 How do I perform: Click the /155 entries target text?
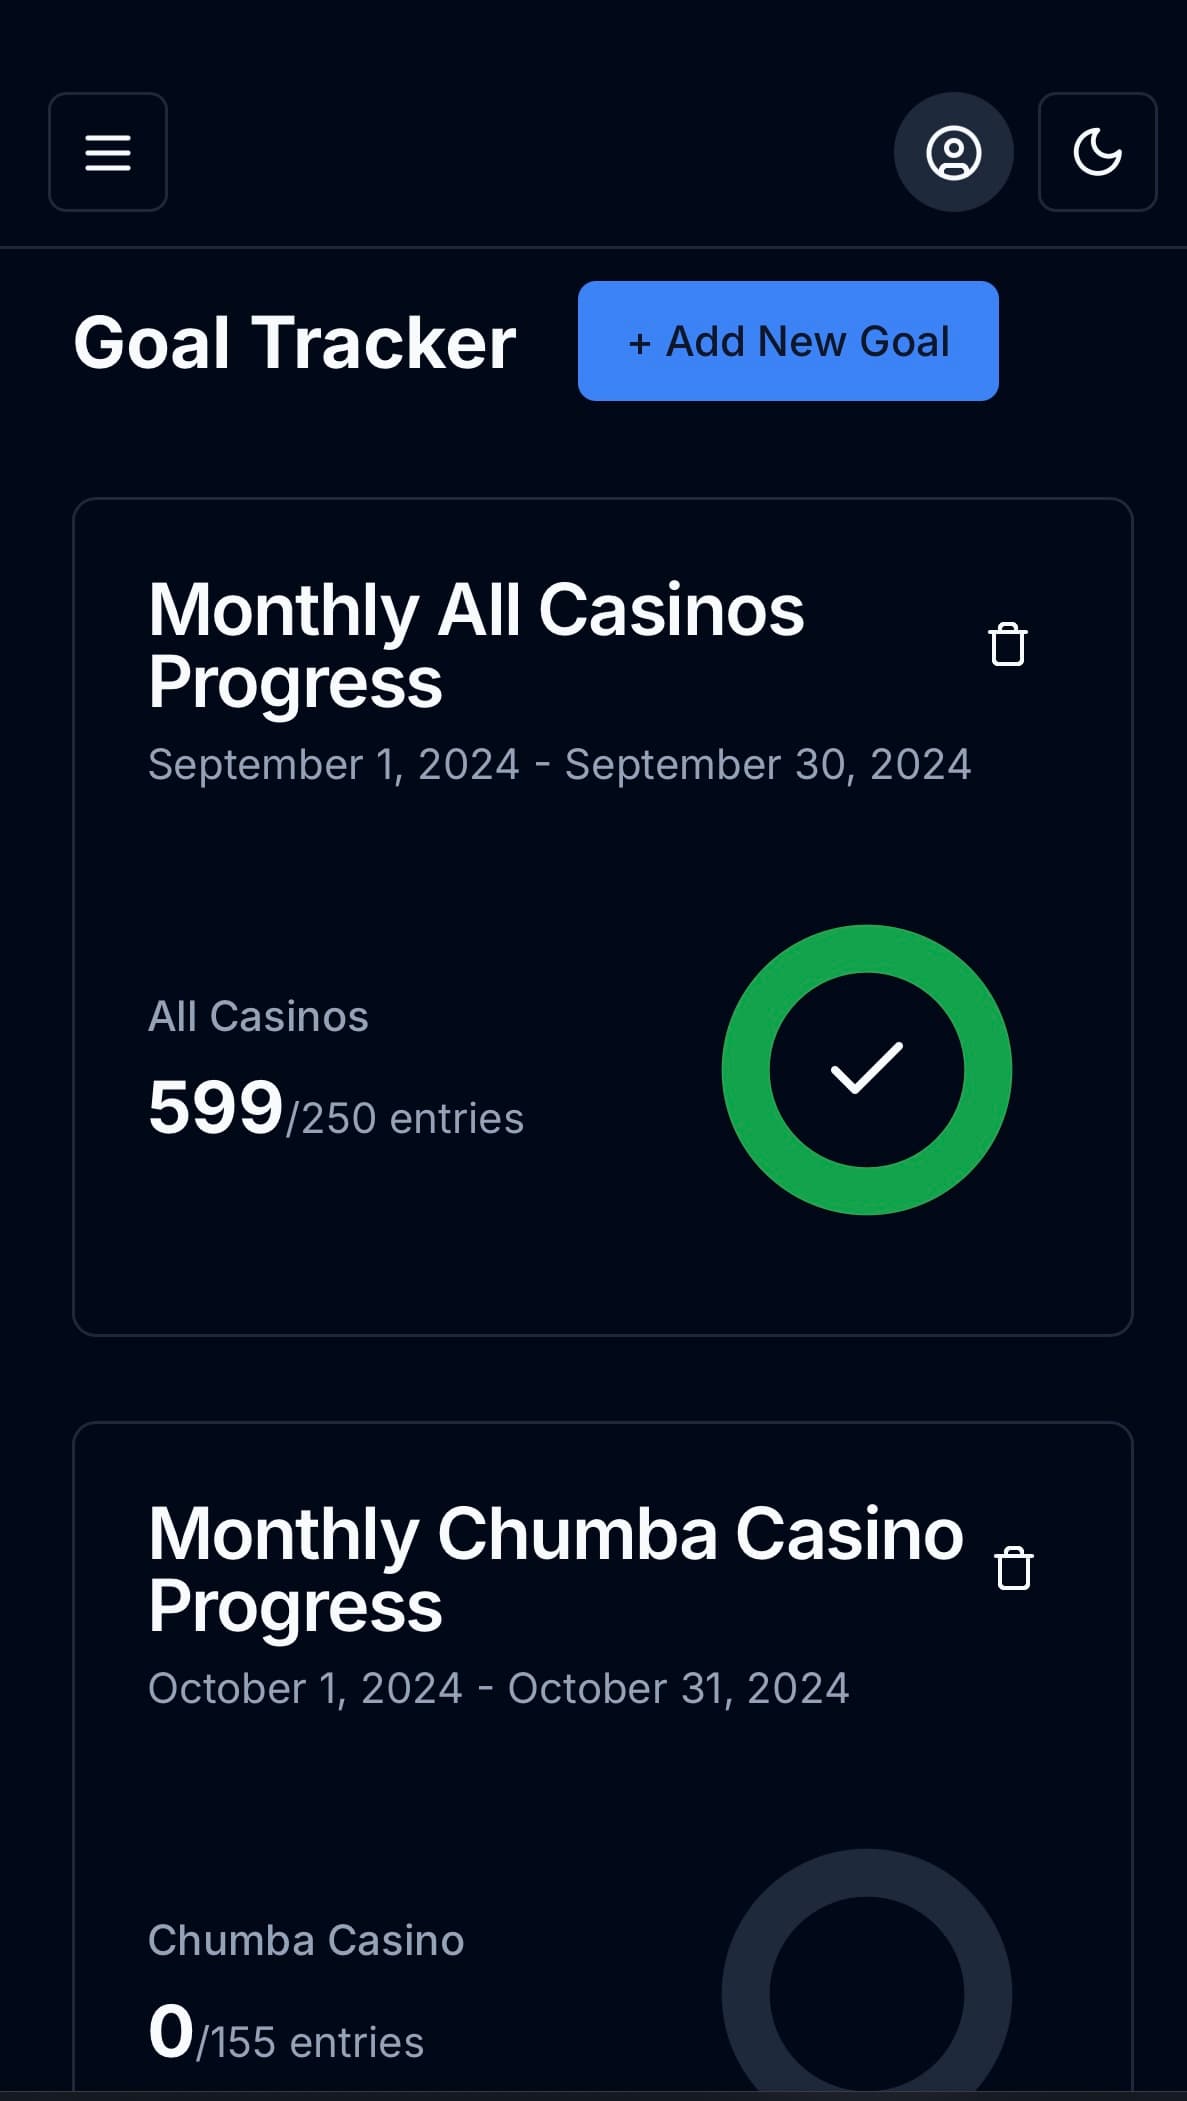click(311, 2043)
